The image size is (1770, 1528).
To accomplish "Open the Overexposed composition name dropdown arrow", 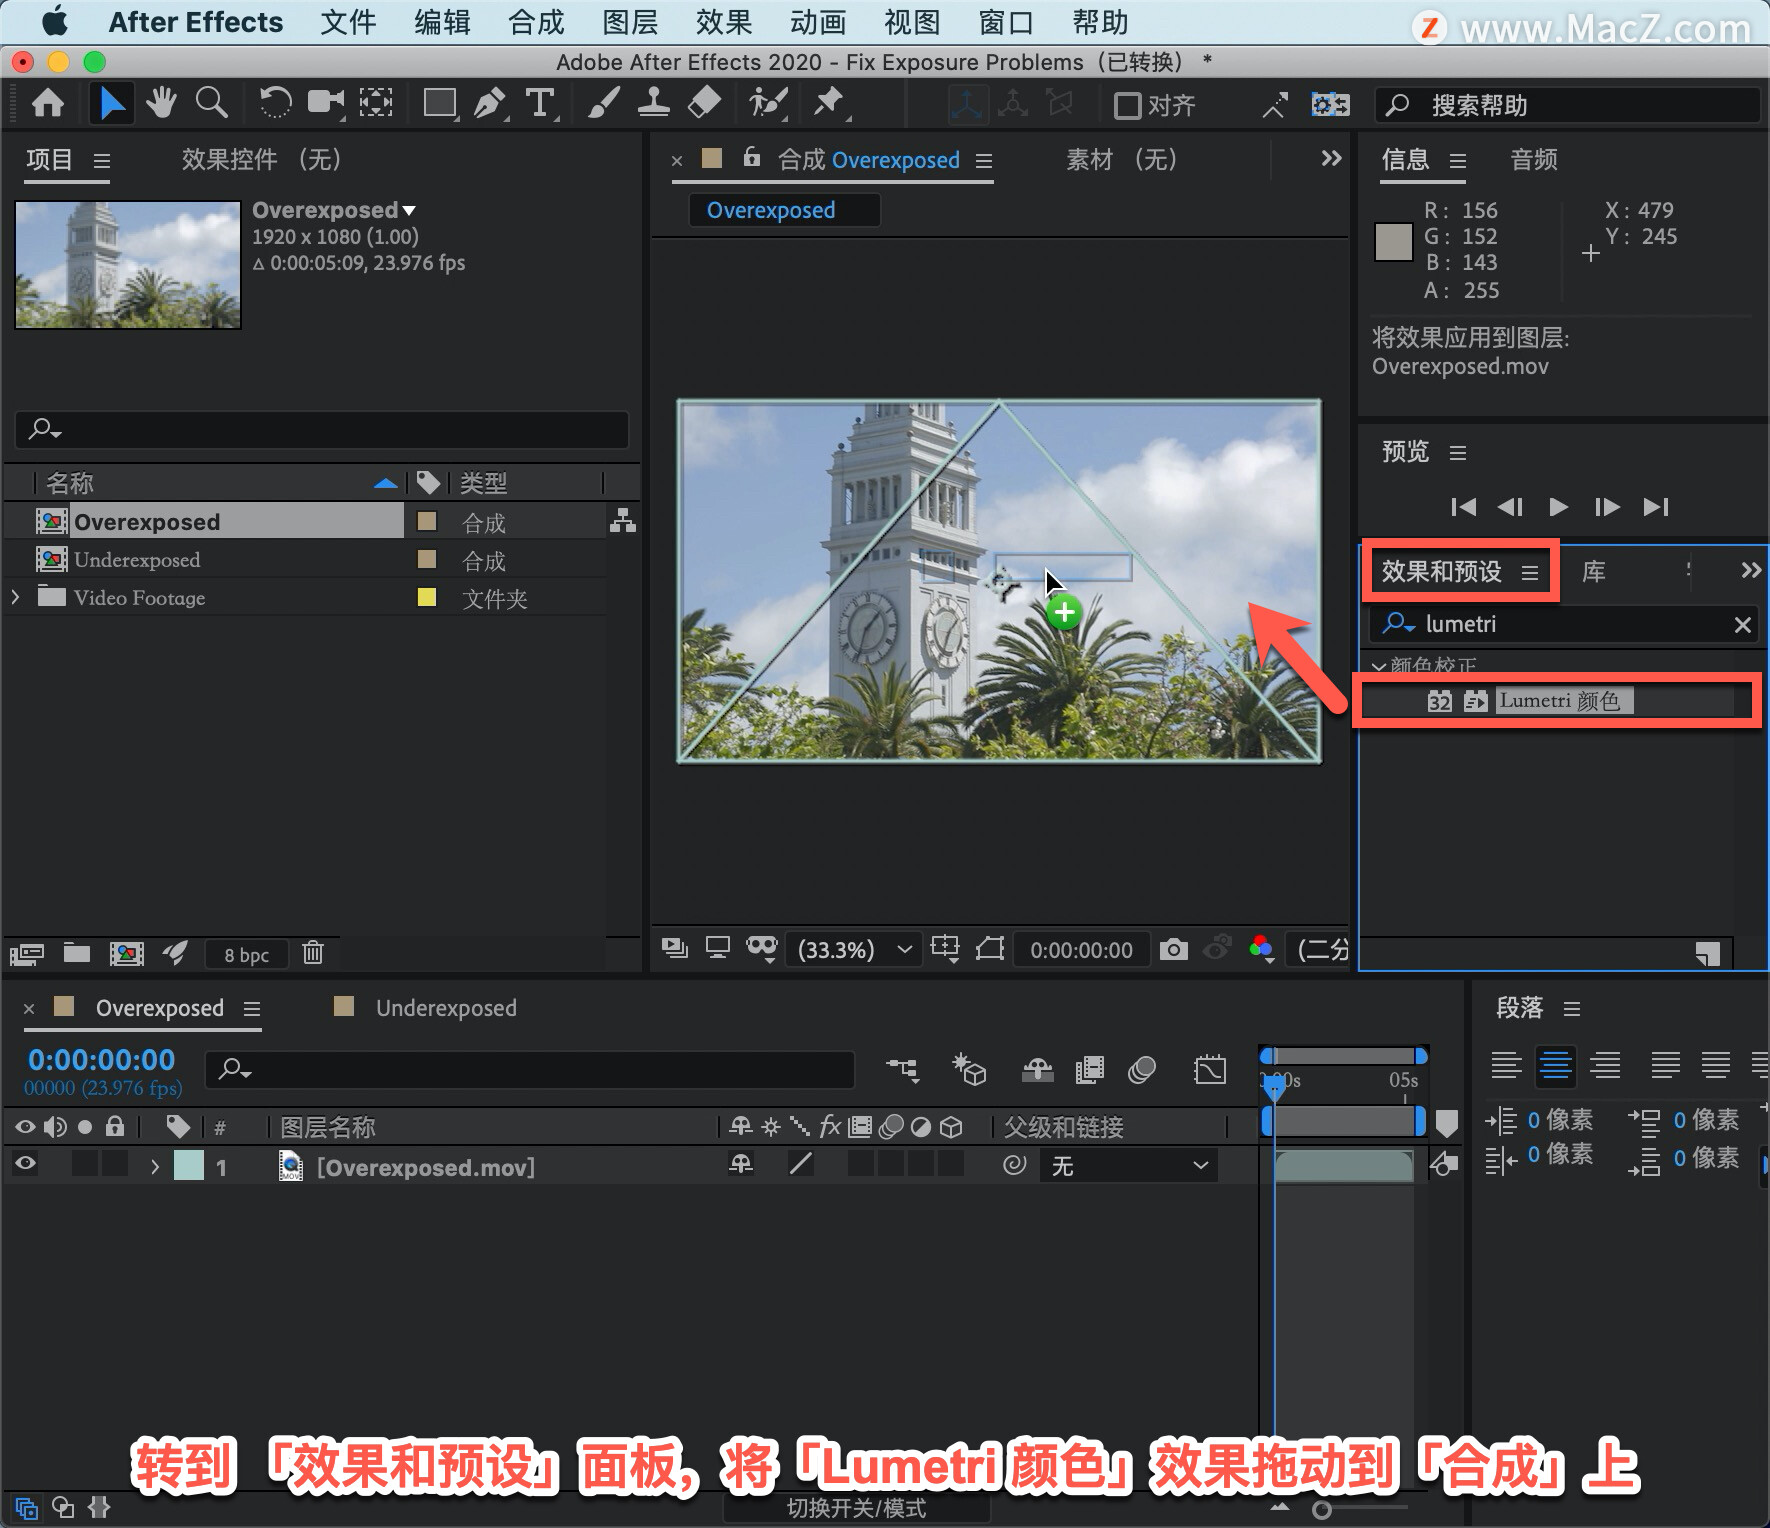I will (409, 211).
